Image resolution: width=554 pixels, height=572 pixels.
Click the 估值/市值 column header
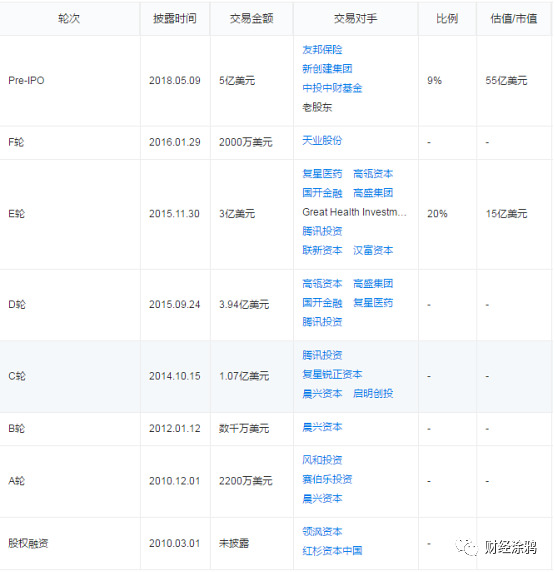click(514, 18)
